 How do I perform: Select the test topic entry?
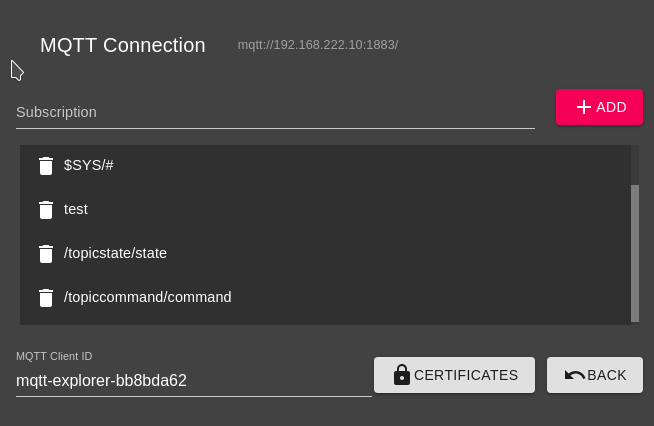point(76,209)
